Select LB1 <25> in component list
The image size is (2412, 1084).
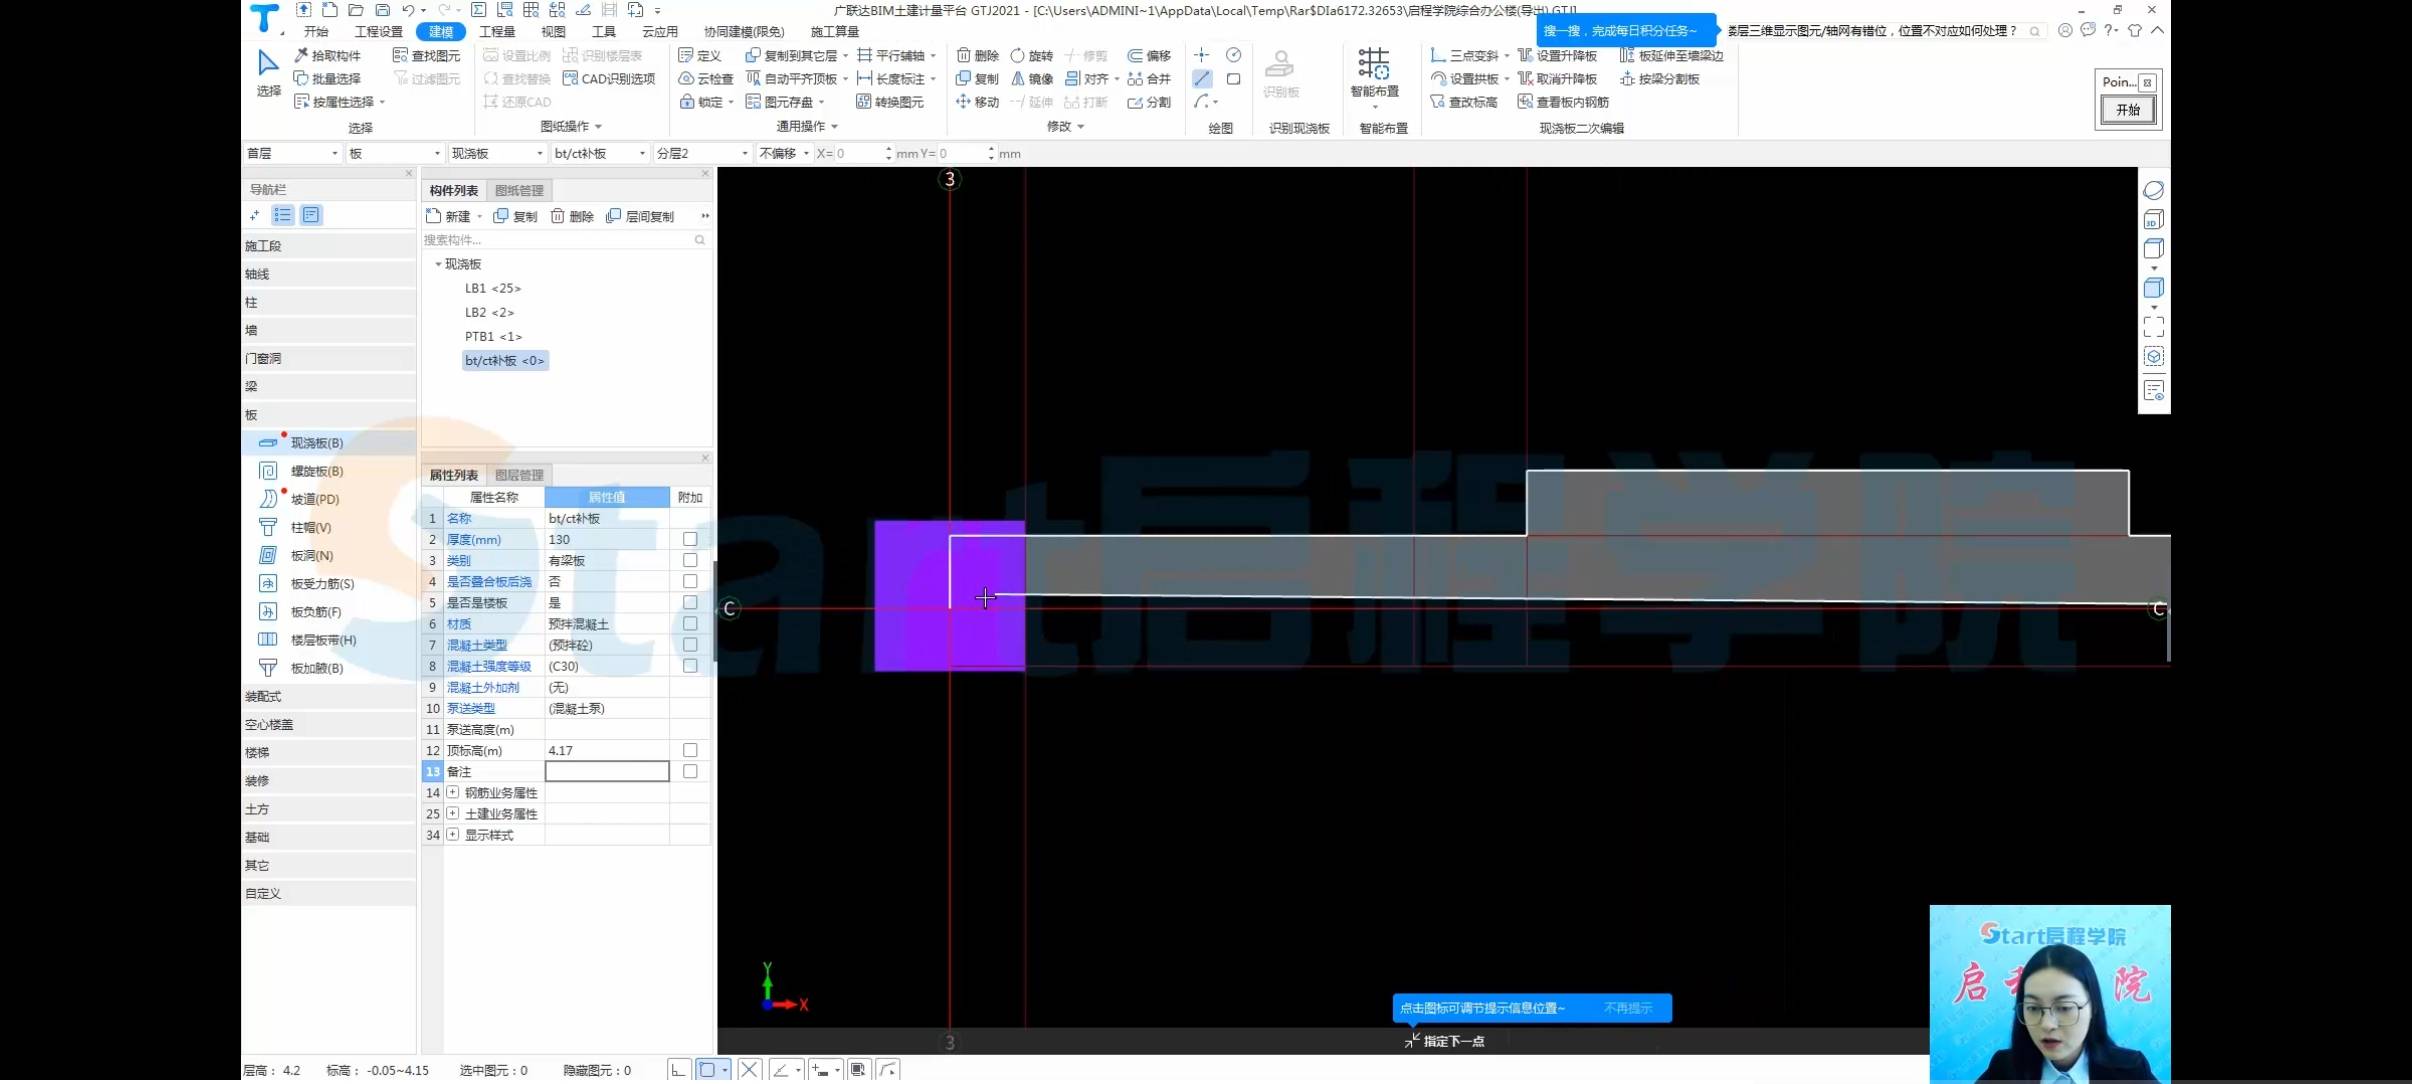click(x=493, y=288)
